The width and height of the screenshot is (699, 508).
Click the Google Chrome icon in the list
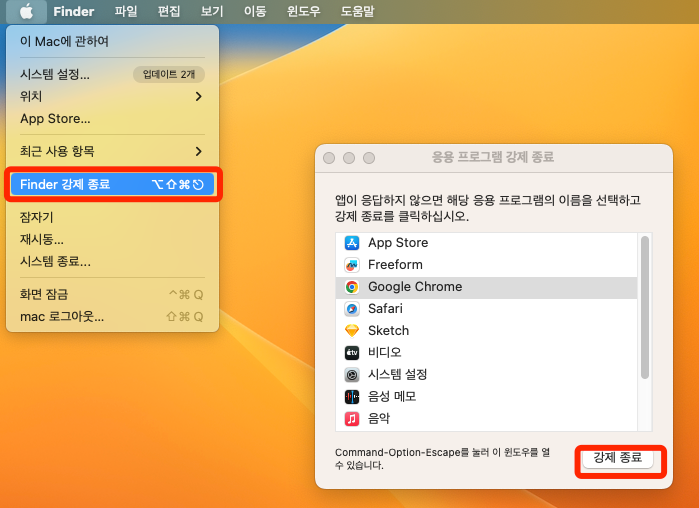coord(352,287)
